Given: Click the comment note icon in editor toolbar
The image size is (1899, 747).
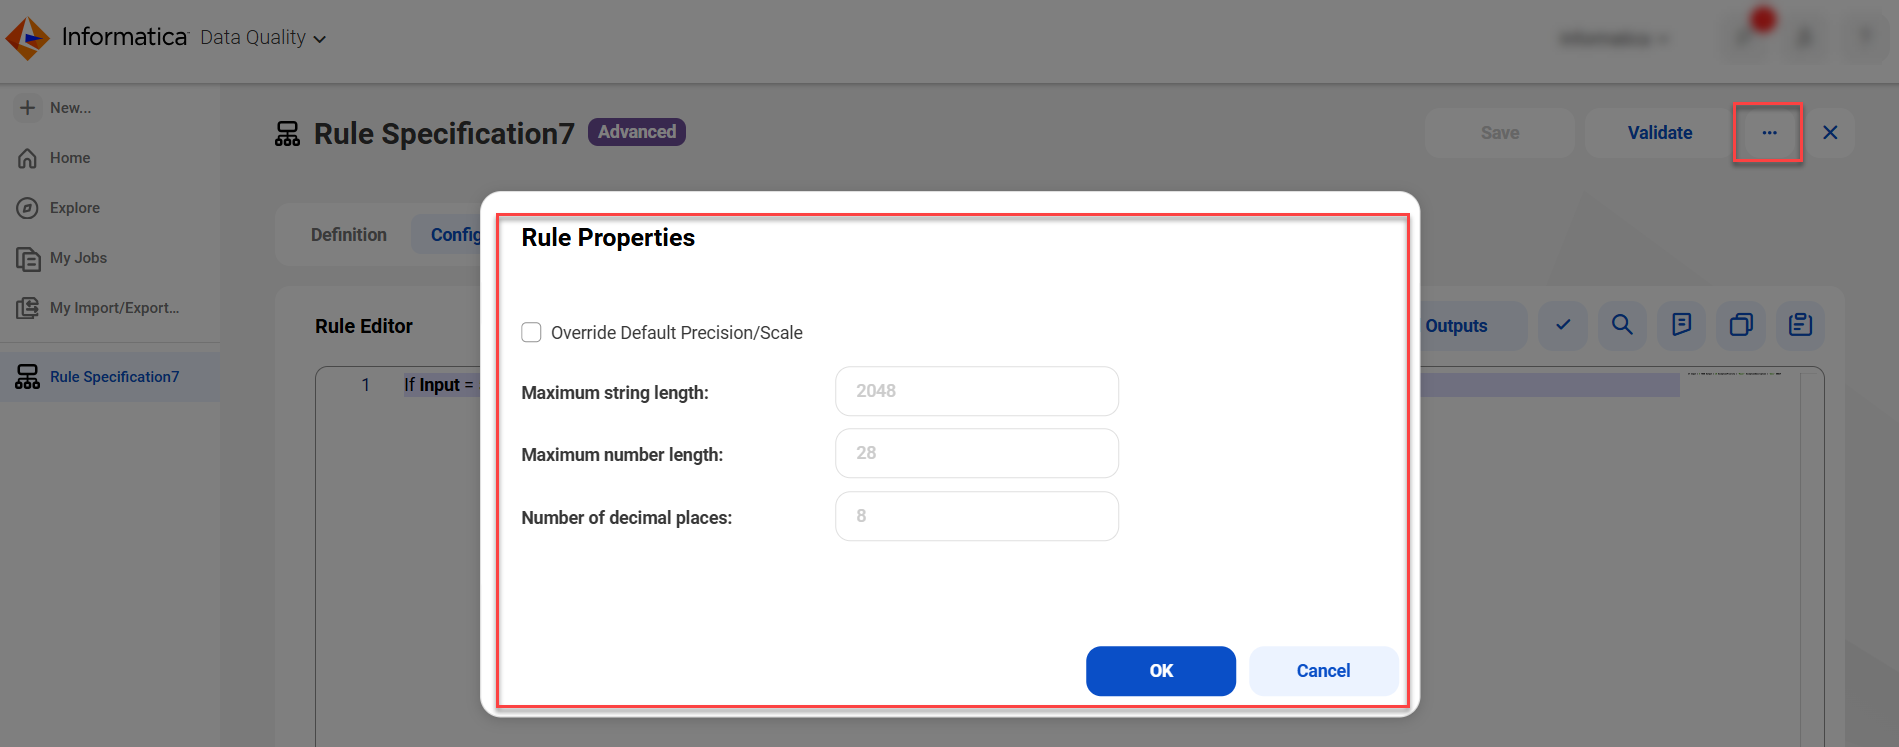Looking at the screenshot, I should (1681, 325).
